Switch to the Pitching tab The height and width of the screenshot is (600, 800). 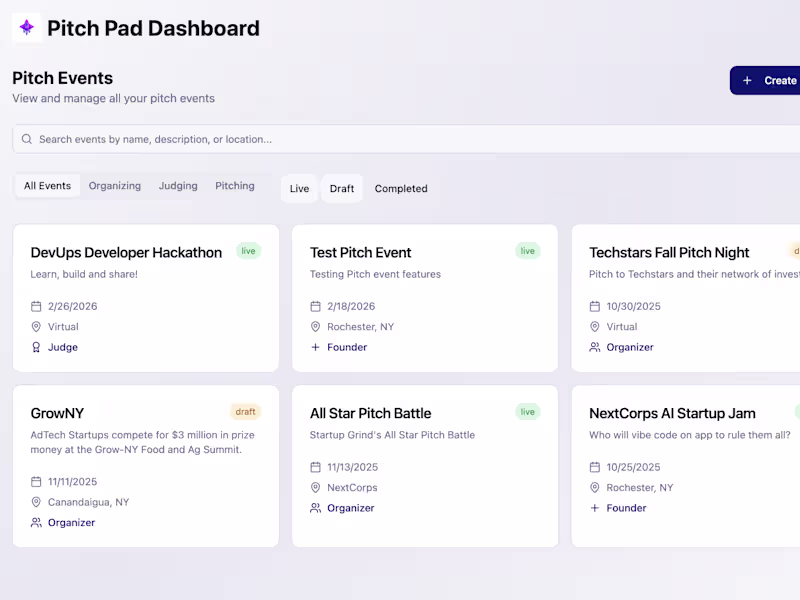(234, 186)
